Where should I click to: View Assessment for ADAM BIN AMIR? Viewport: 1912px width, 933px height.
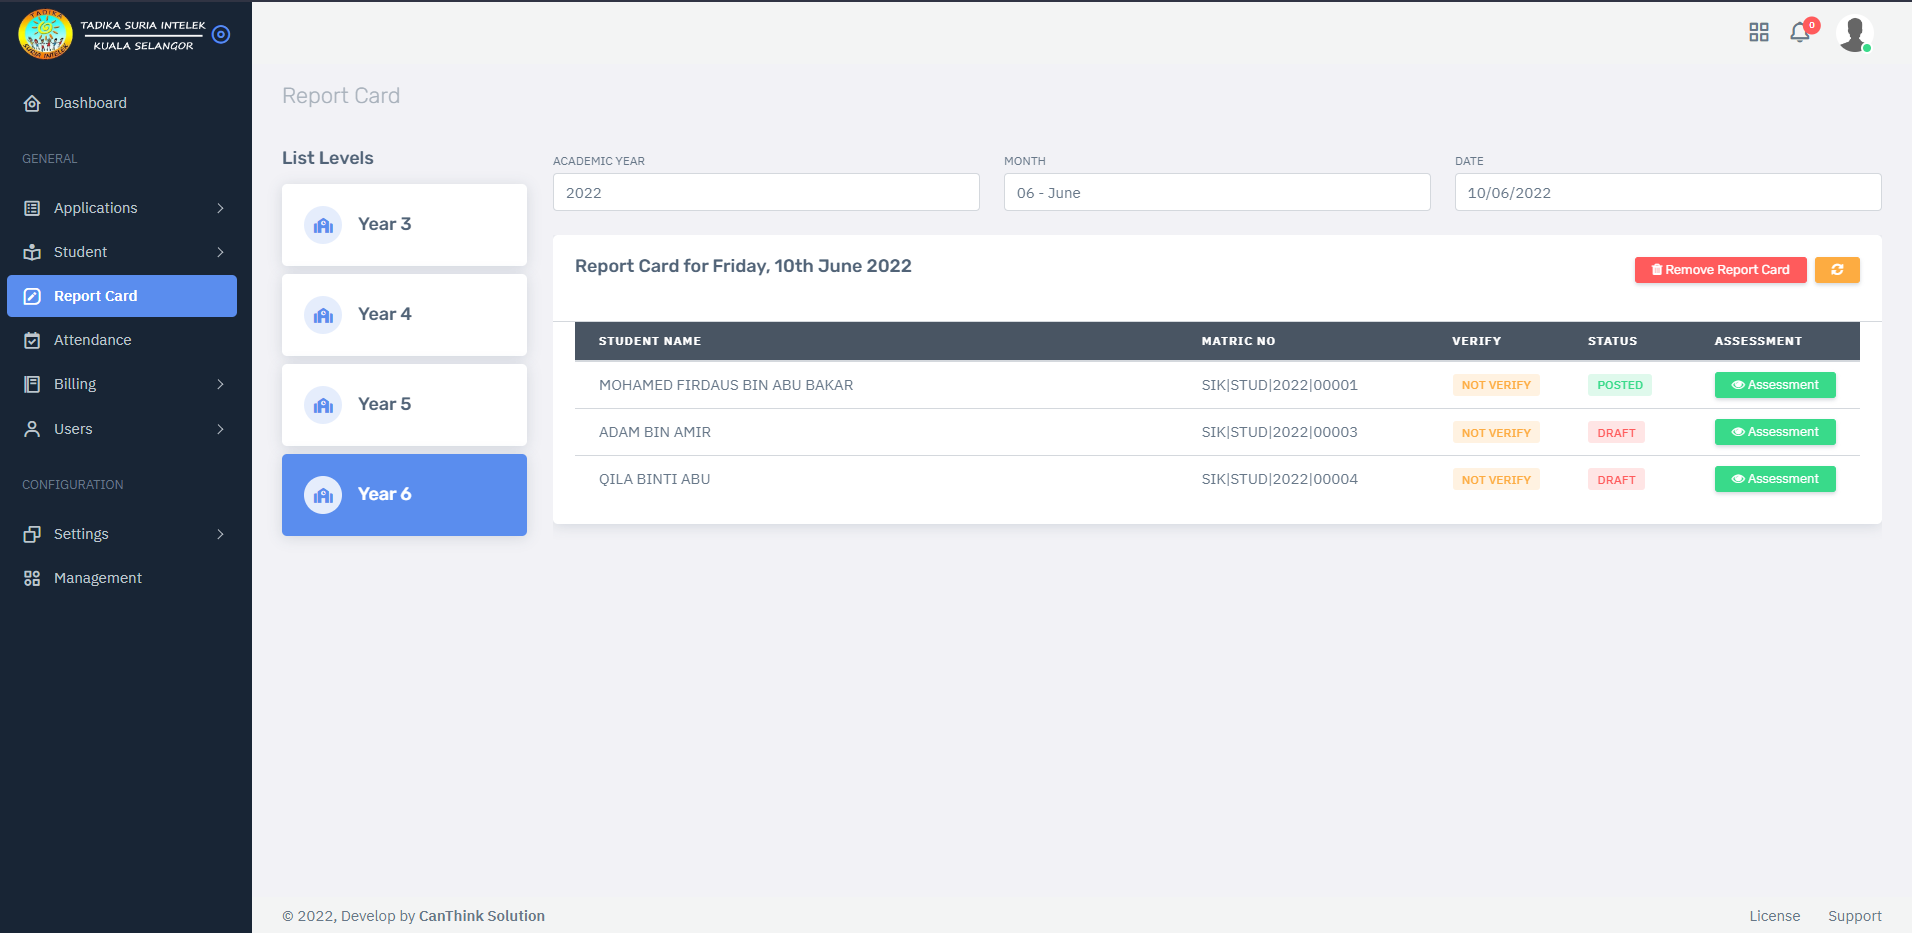pyautogui.click(x=1774, y=432)
